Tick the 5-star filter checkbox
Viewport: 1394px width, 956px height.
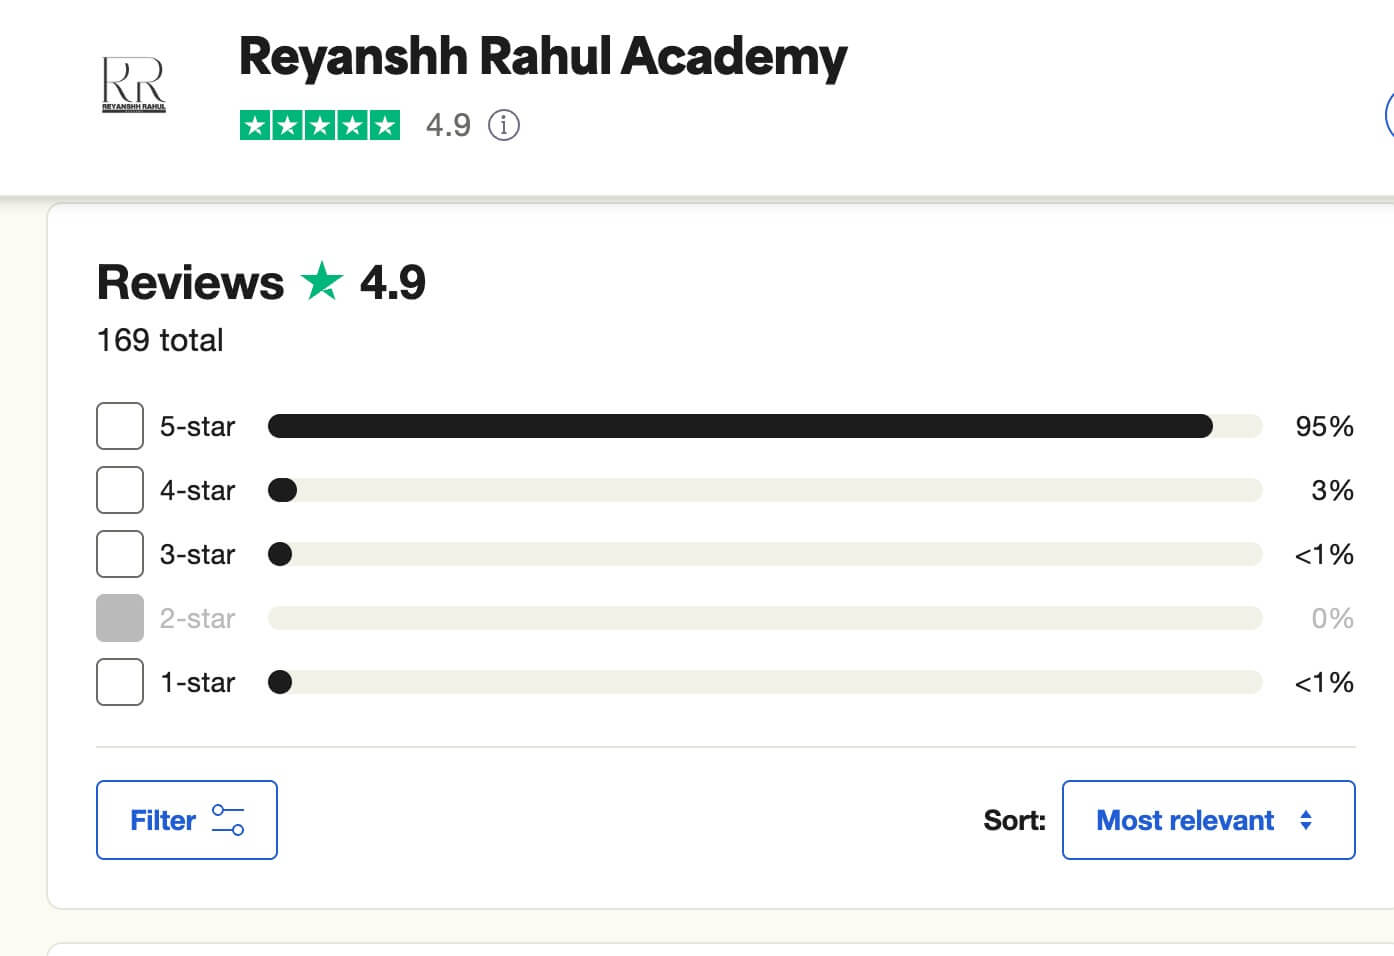(x=120, y=426)
